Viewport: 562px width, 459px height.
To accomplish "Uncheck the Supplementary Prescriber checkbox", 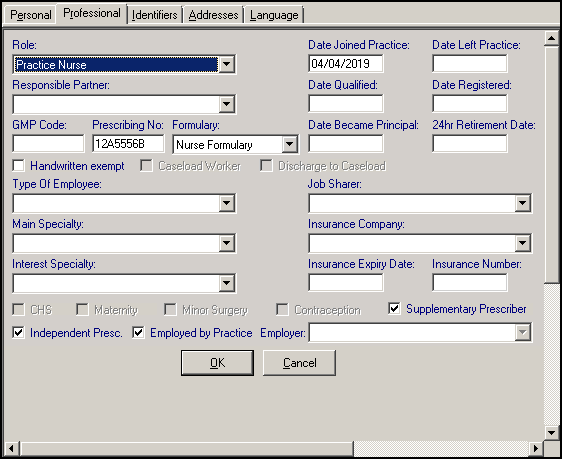I will point(394,309).
